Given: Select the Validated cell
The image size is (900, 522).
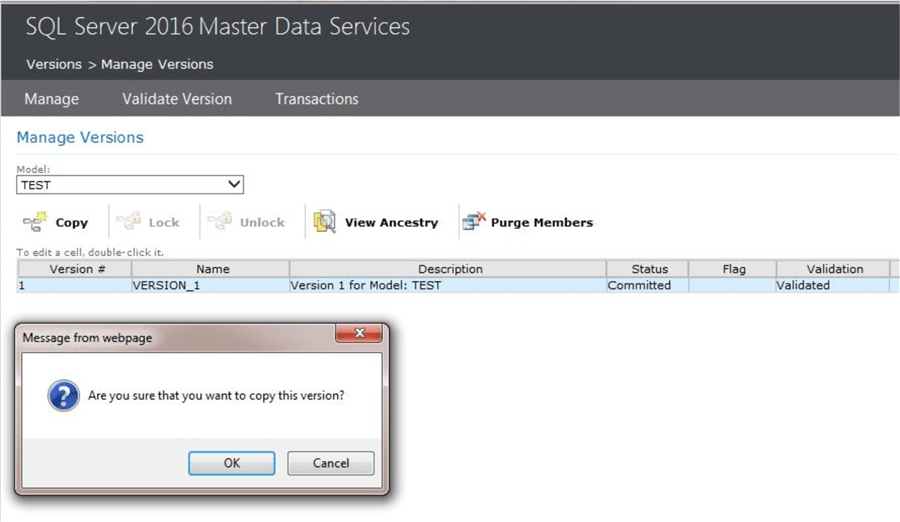Looking at the screenshot, I should pyautogui.click(x=833, y=285).
